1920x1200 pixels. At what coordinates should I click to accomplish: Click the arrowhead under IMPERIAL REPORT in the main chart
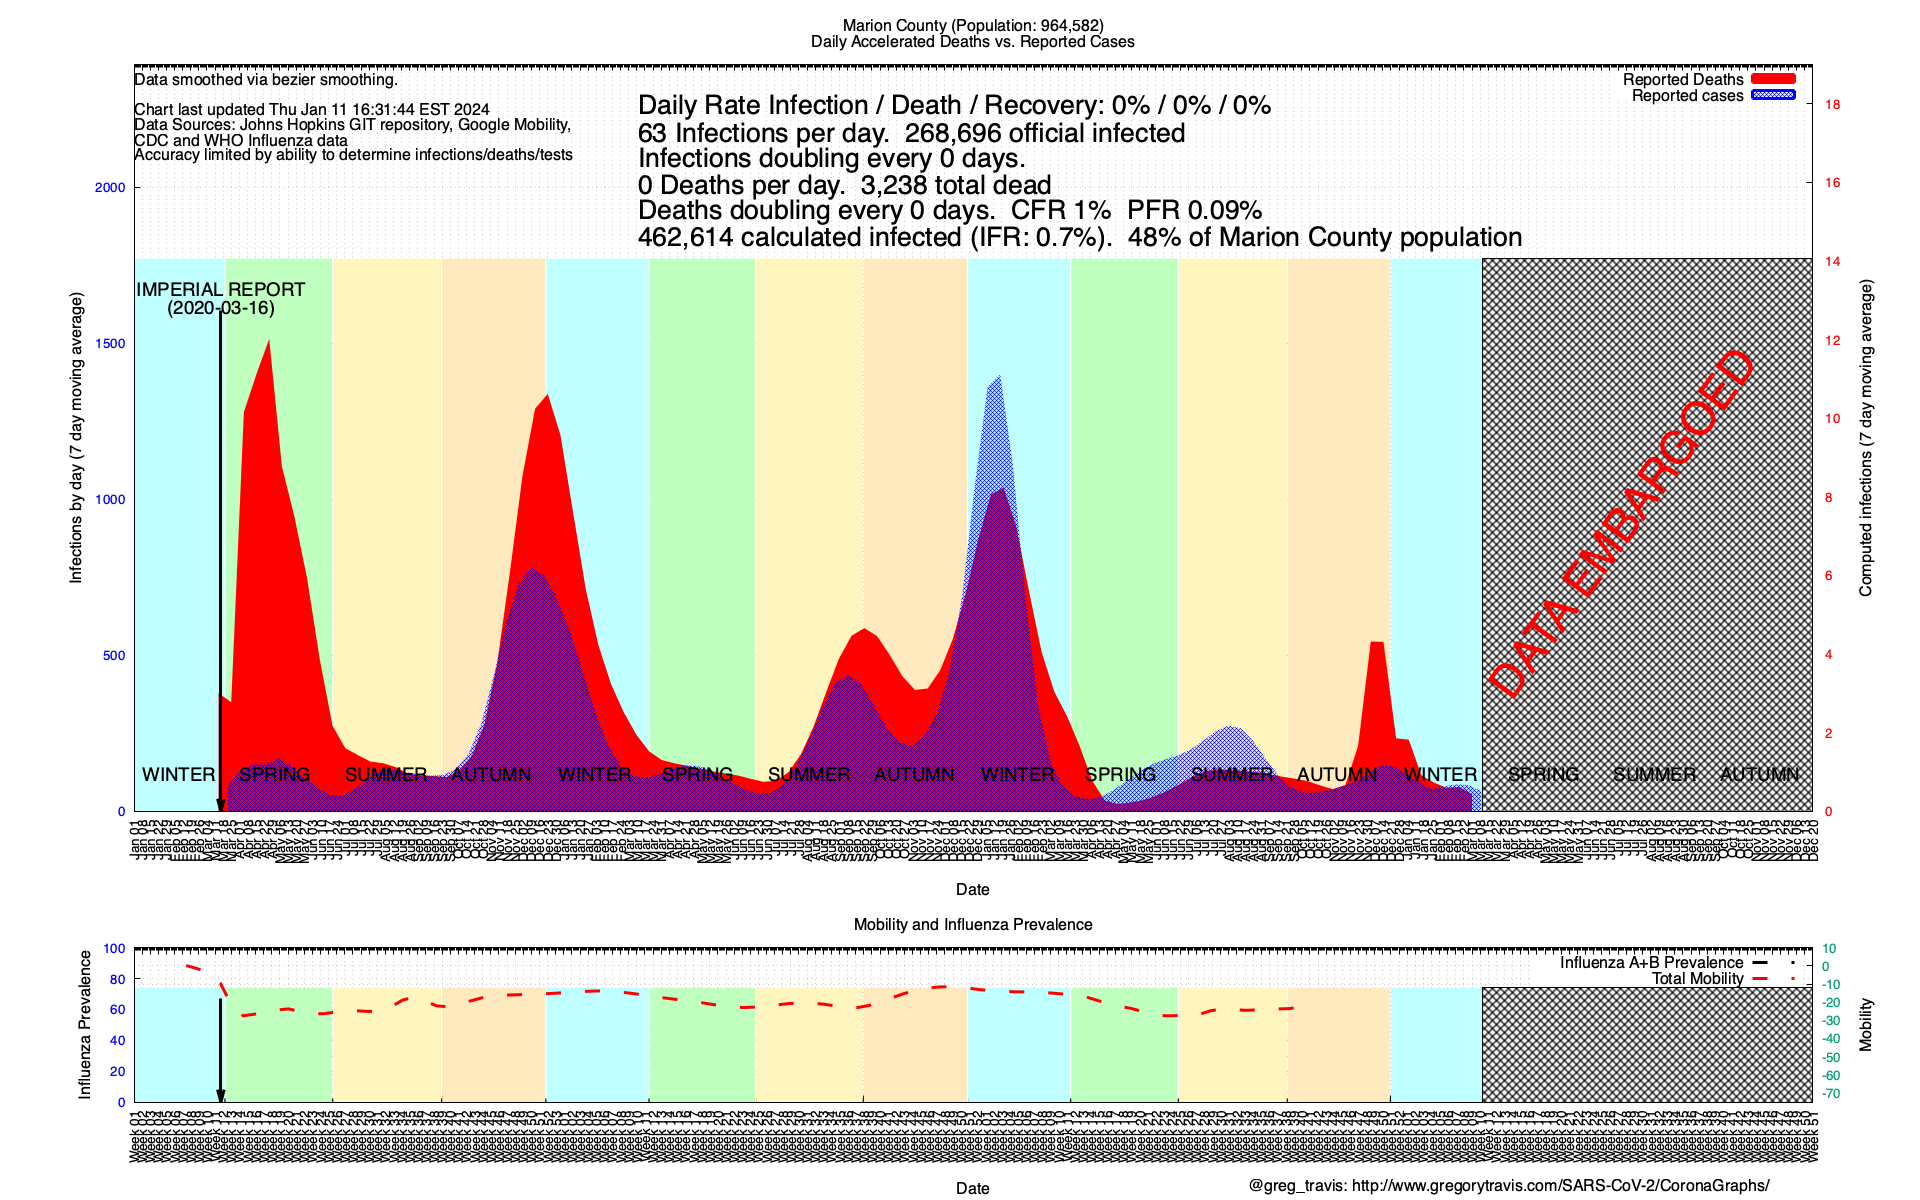tap(221, 805)
